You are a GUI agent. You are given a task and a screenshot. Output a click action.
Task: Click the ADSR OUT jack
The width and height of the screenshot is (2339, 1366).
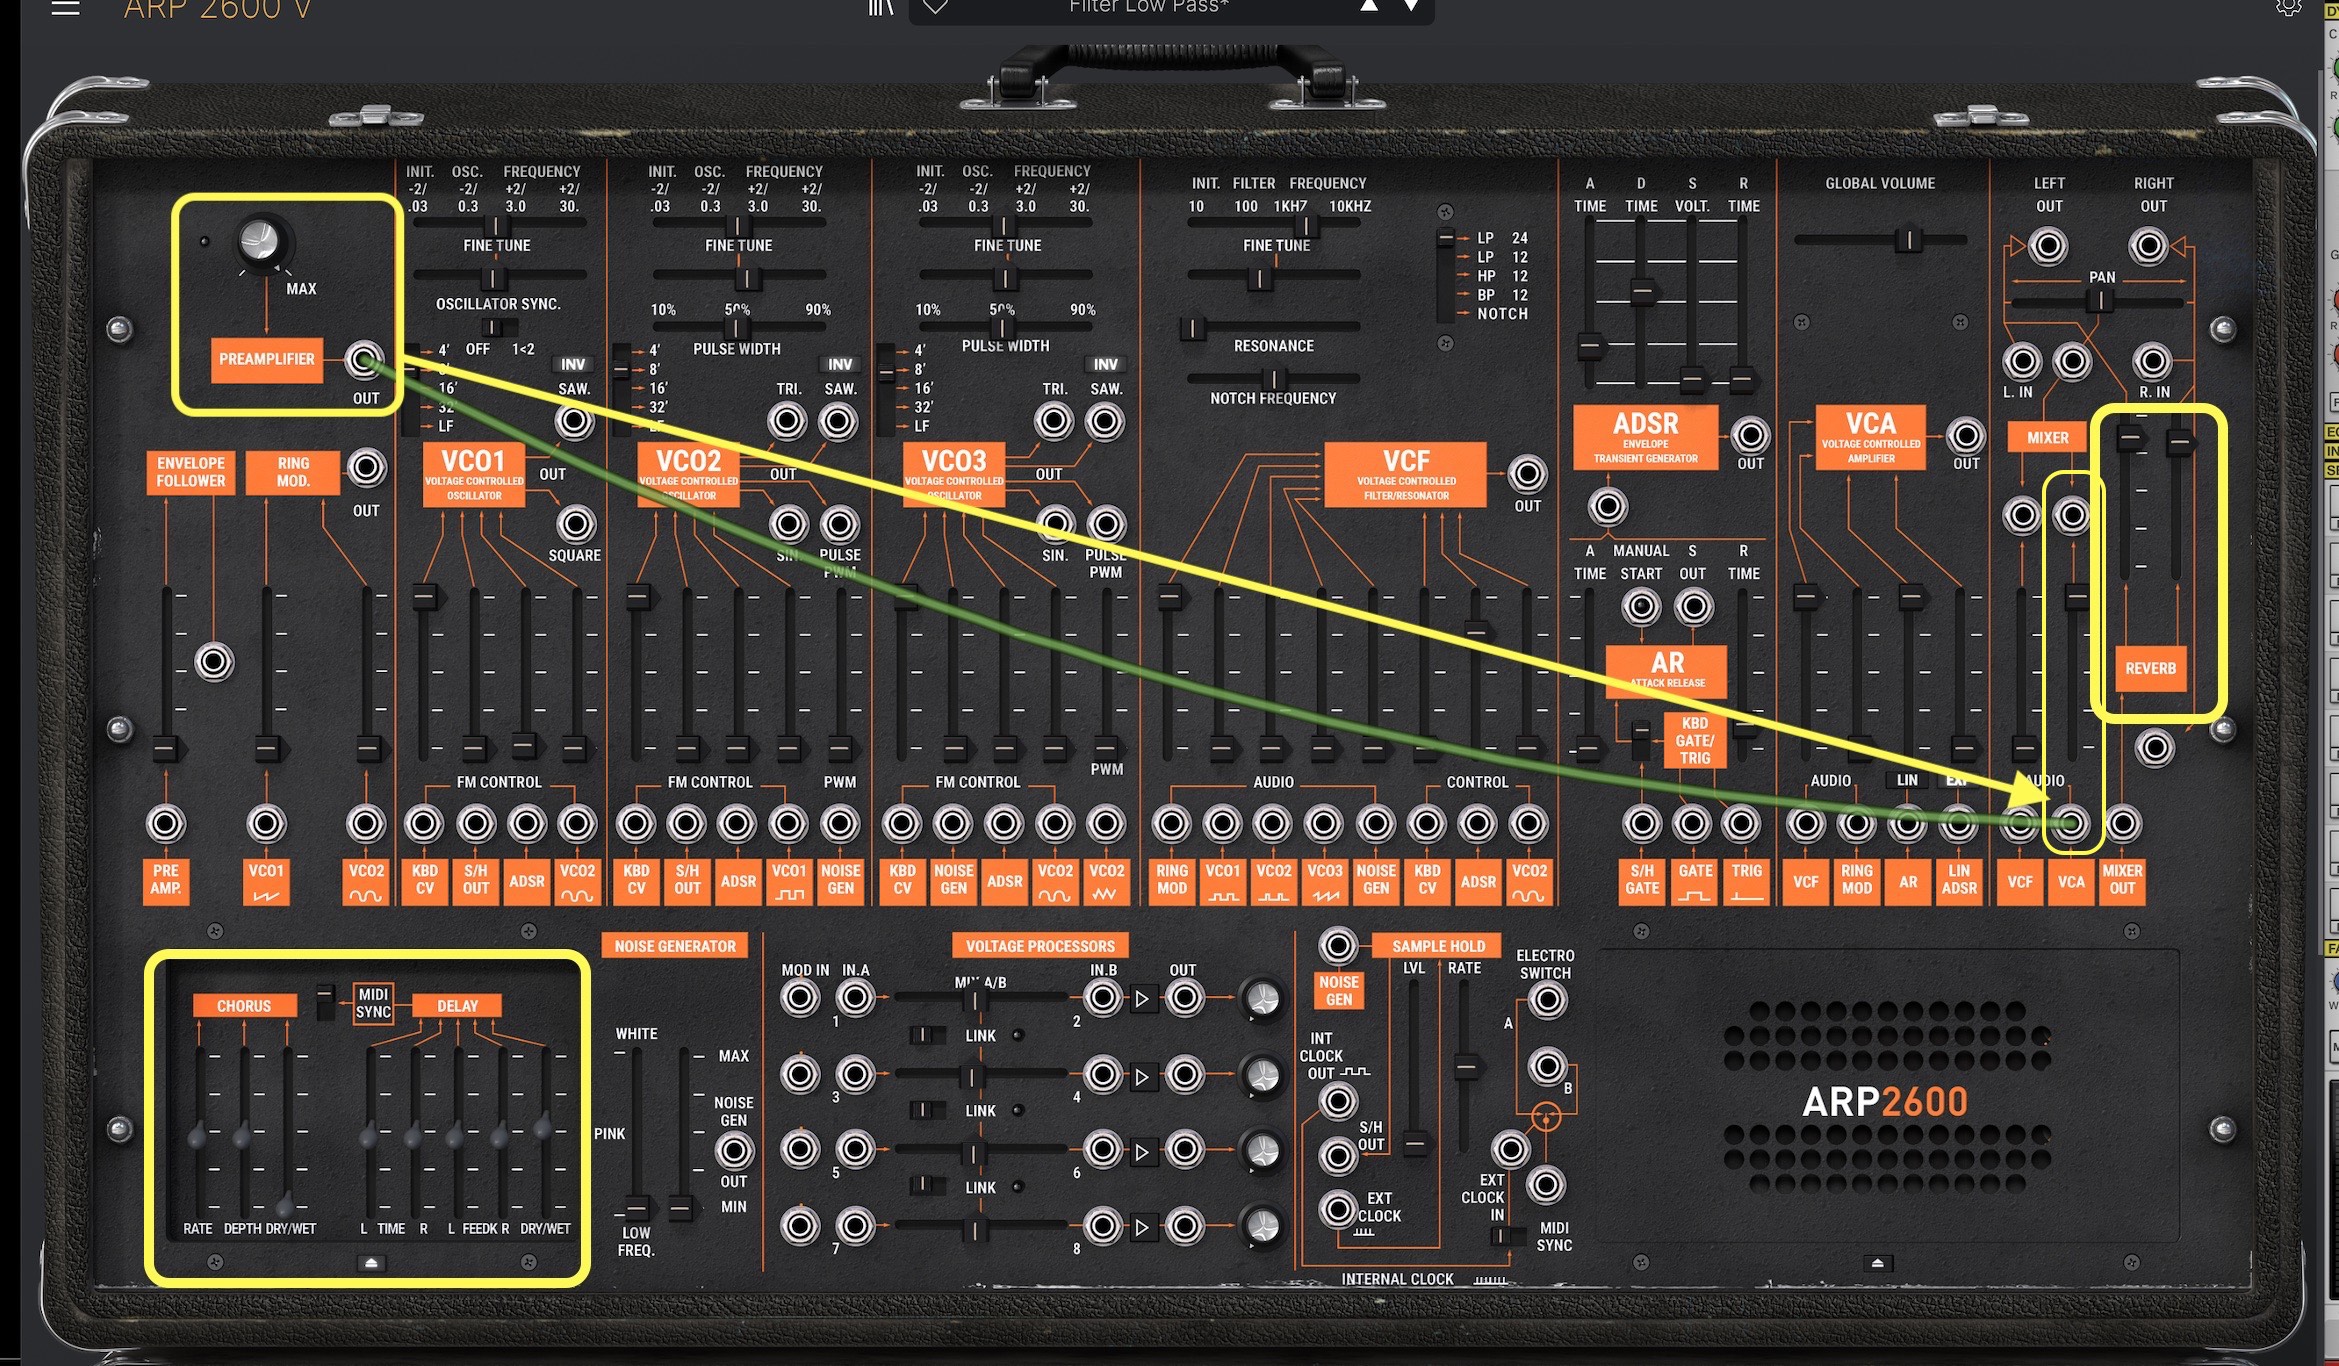point(1750,435)
